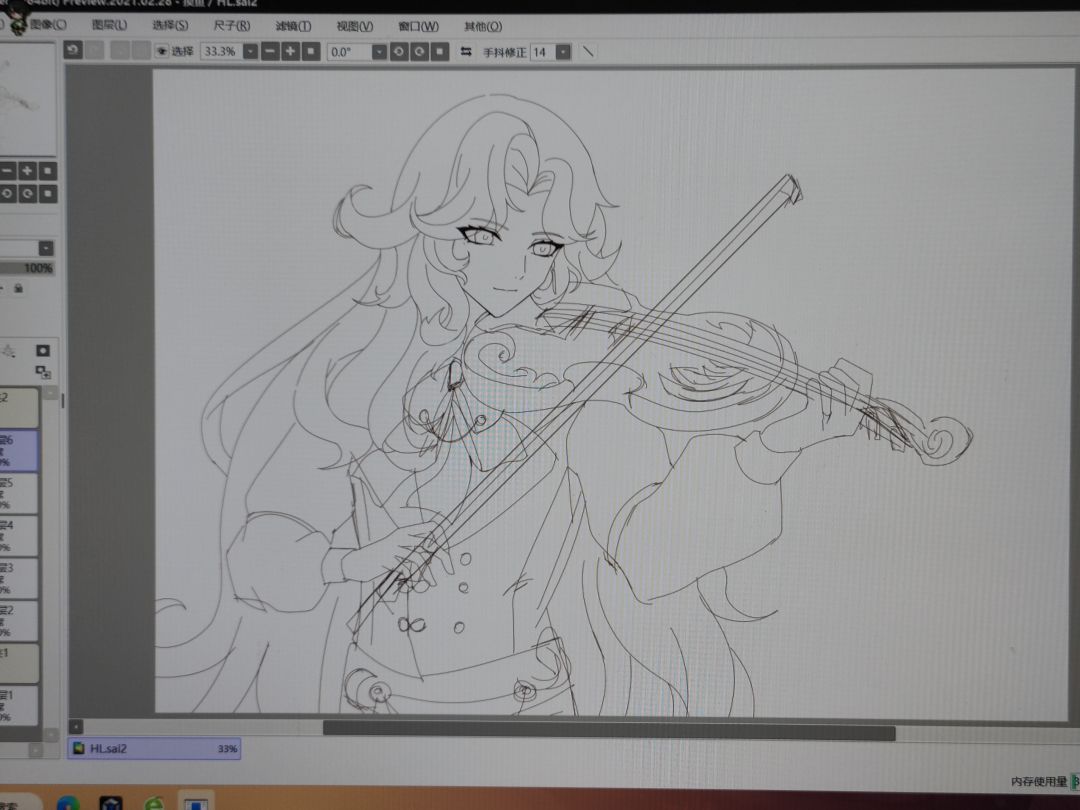Zoom in with the plus button beside 33.3%

click(x=291, y=52)
